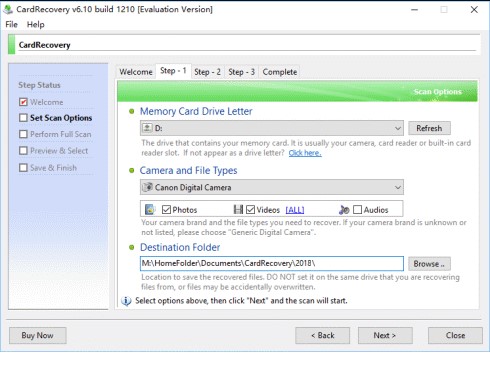Click the drive icon beside D: letter
Image resolution: width=490 pixels, height=376 pixels.
(147, 128)
